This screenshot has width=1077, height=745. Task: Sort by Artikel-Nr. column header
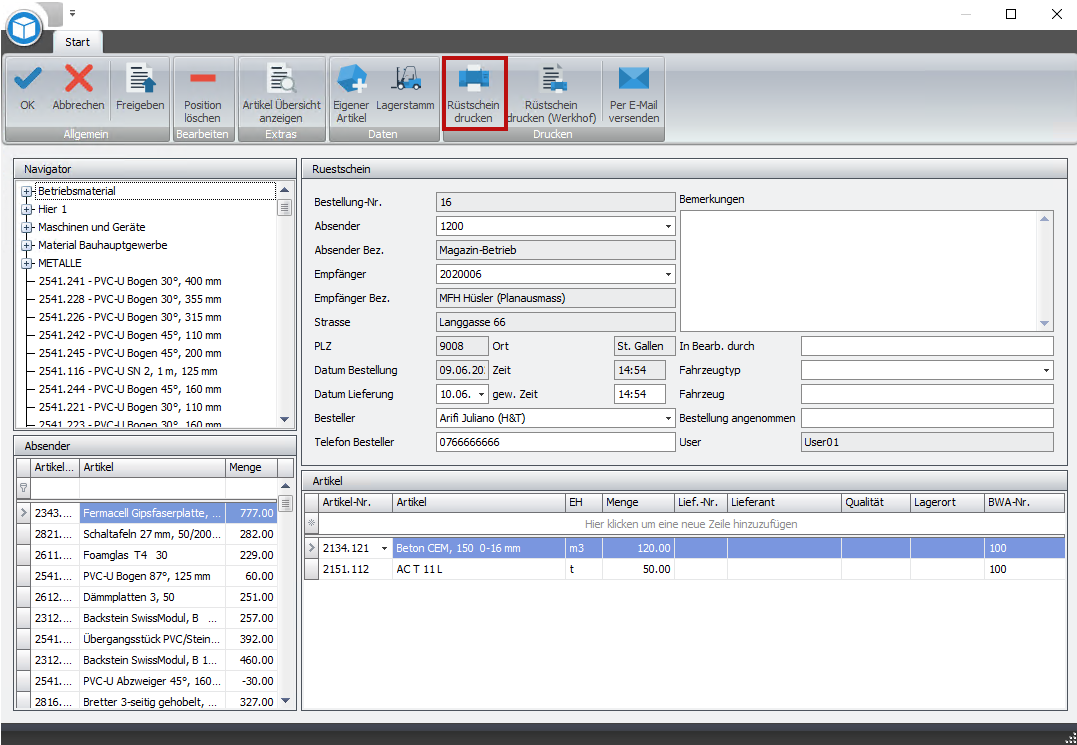coord(356,503)
